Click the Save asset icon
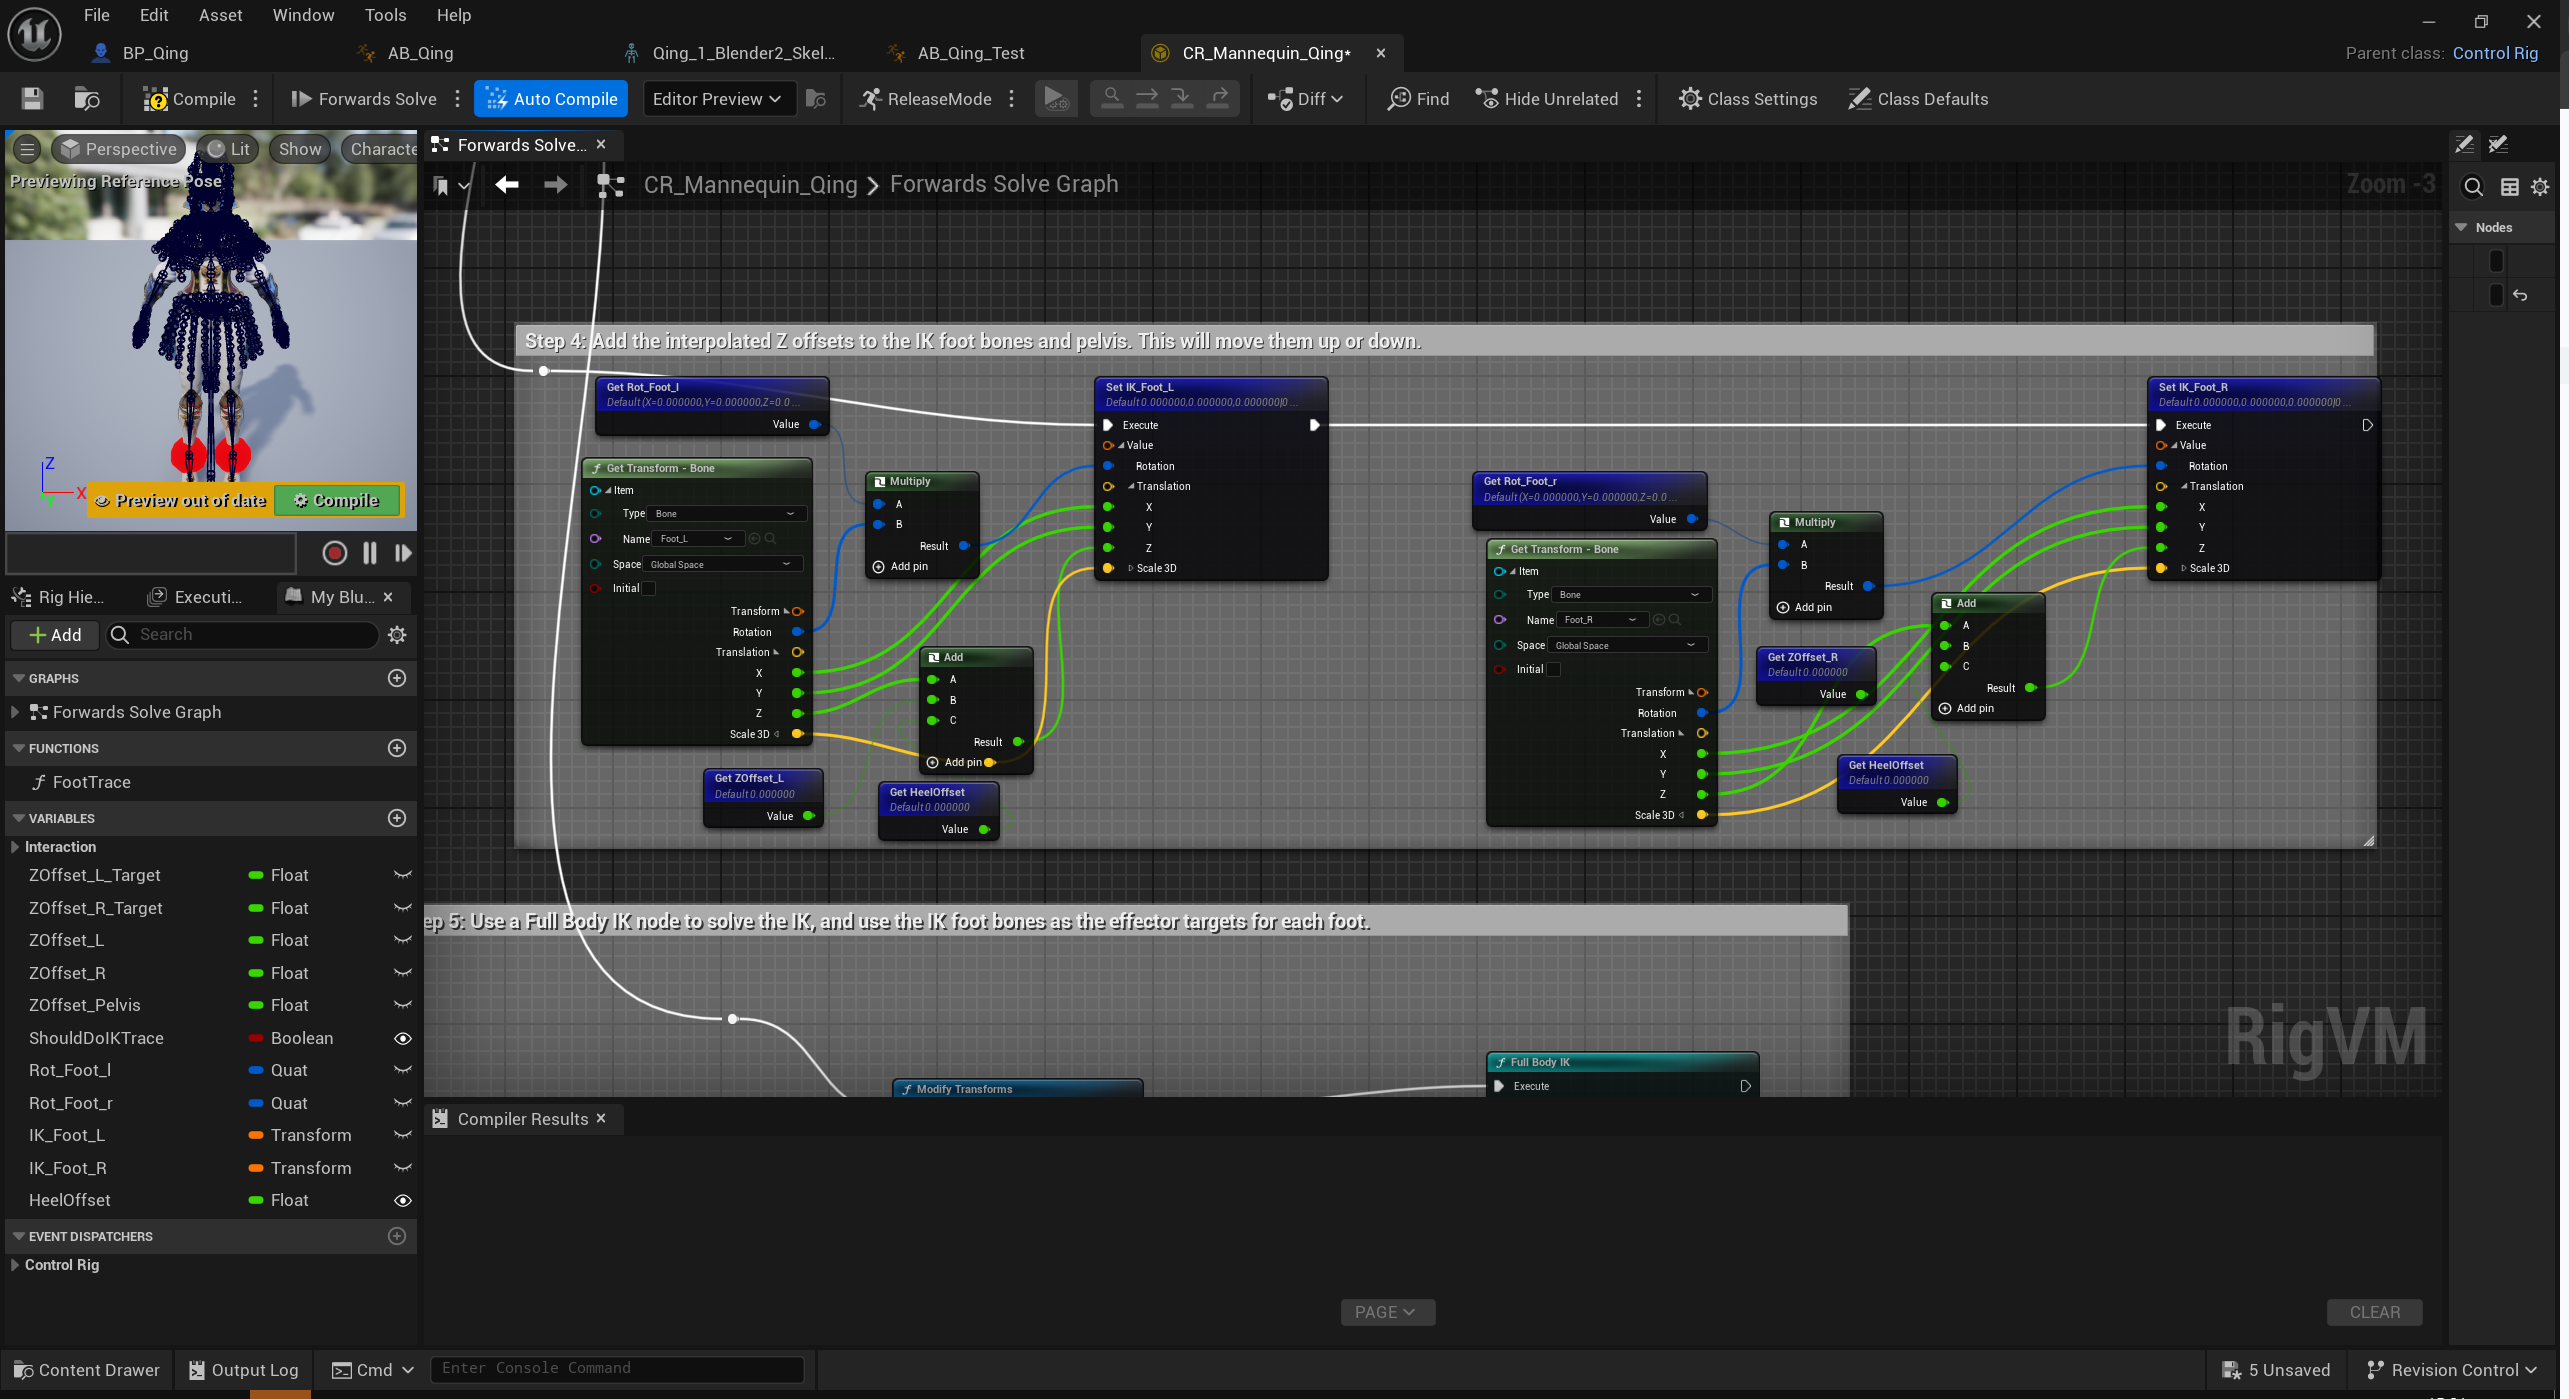 pyautogui.click(x=32, y=99)
